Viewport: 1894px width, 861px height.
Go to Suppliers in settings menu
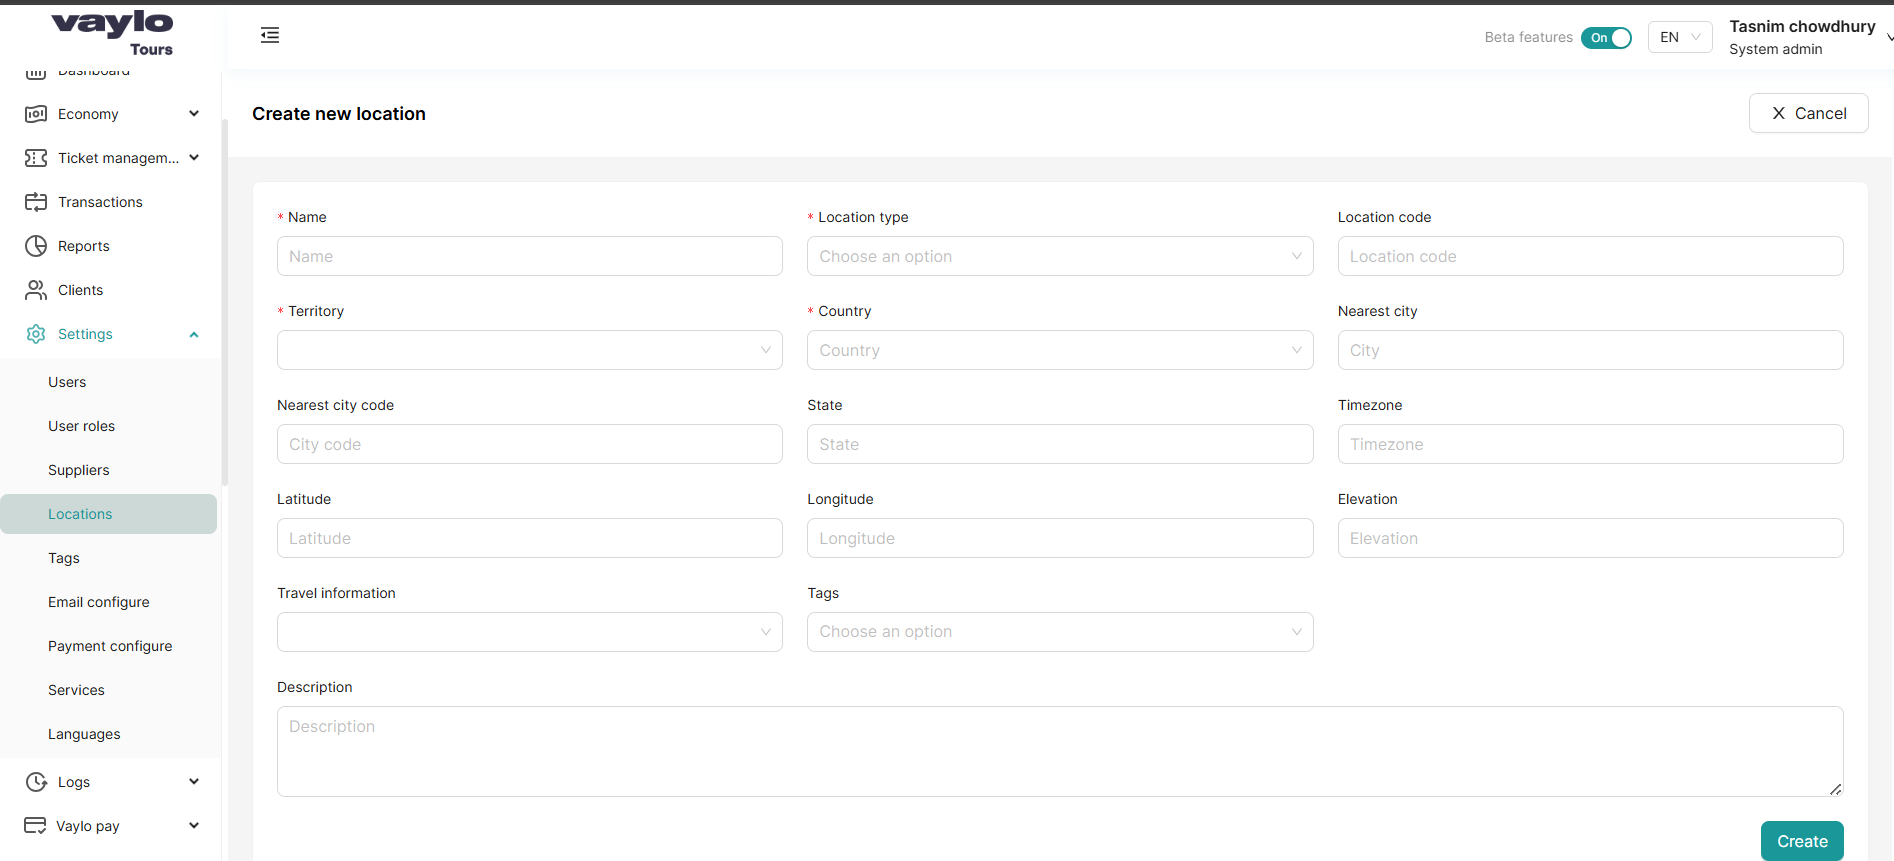point(79,470)
